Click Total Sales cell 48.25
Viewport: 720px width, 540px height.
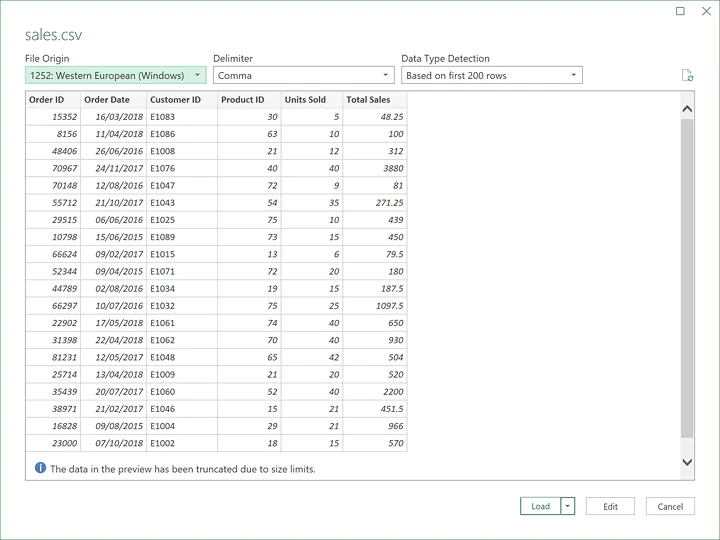pyautogui.click(x=375, y=117)
